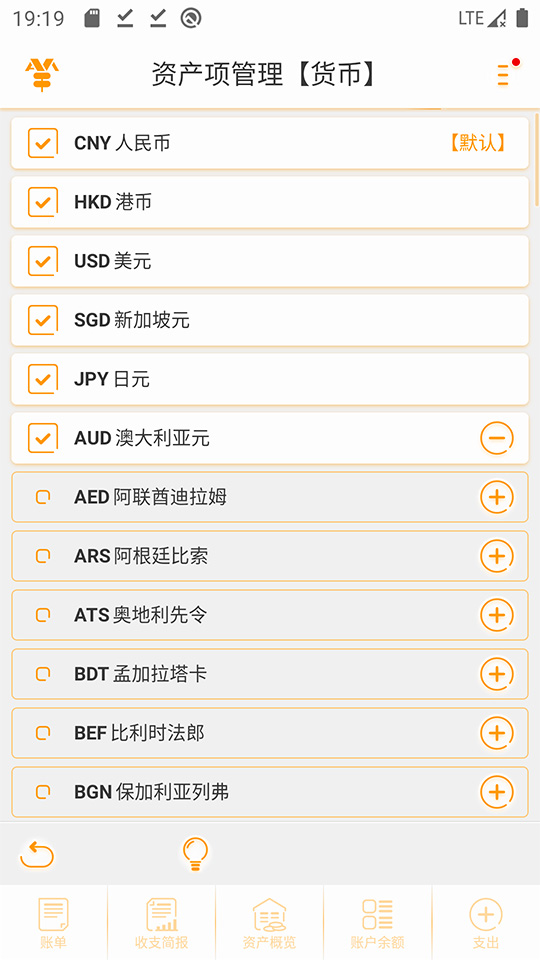Add BDT 孟加拉塔卡 with the plus icon
540x960 pixels.
tap(497, 674)
